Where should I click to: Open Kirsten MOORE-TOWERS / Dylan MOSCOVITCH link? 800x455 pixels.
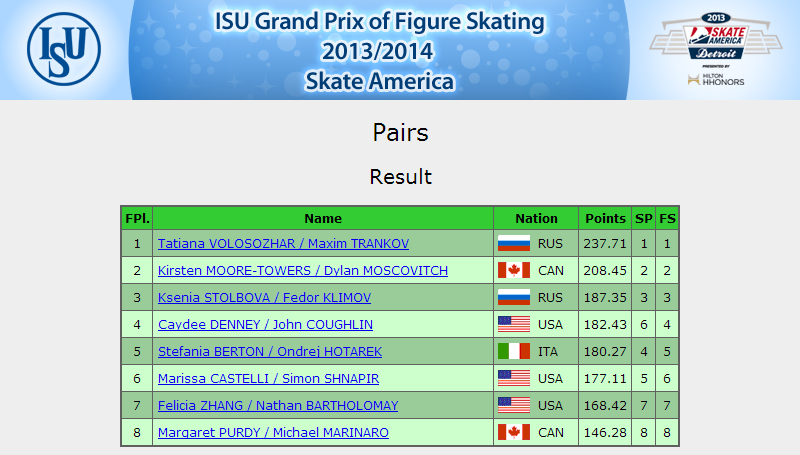(303, 271)
